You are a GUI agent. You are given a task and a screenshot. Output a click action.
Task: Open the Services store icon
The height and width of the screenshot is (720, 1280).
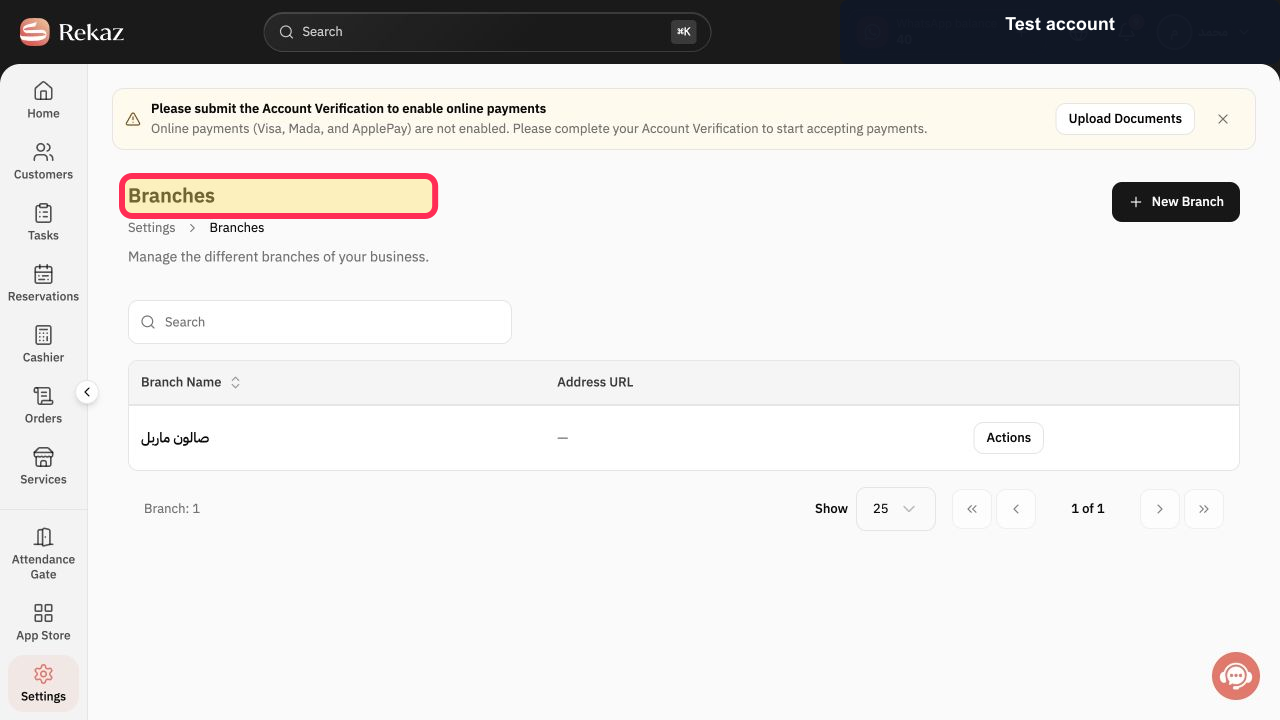pos(43,457)
